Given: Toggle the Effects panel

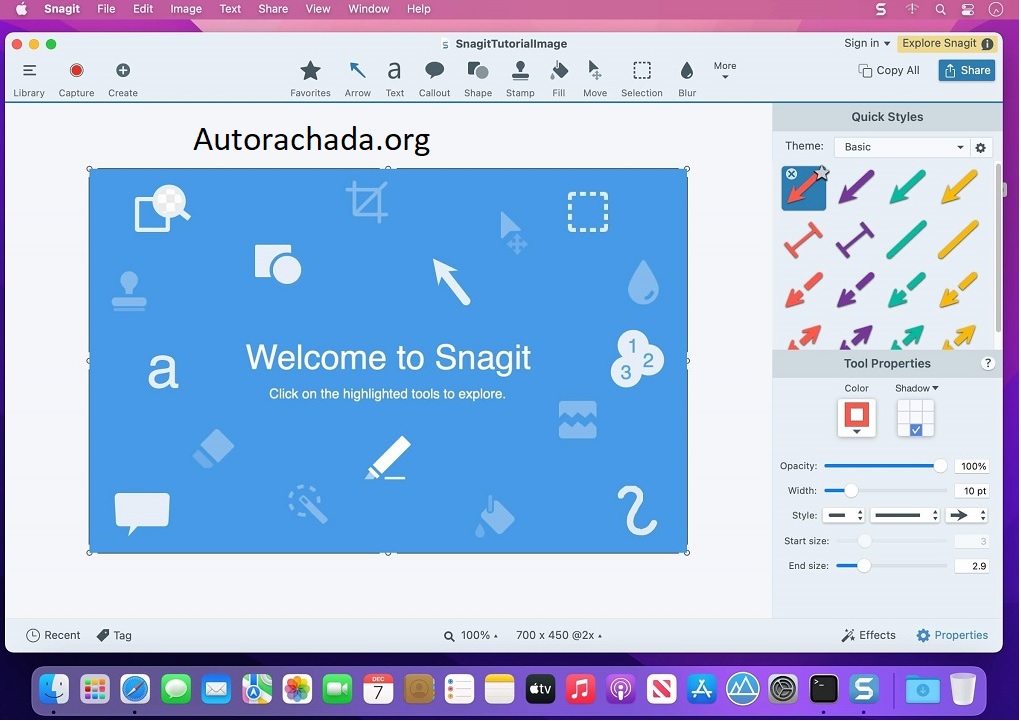Looking at the screenshot, I should point(868,636).
